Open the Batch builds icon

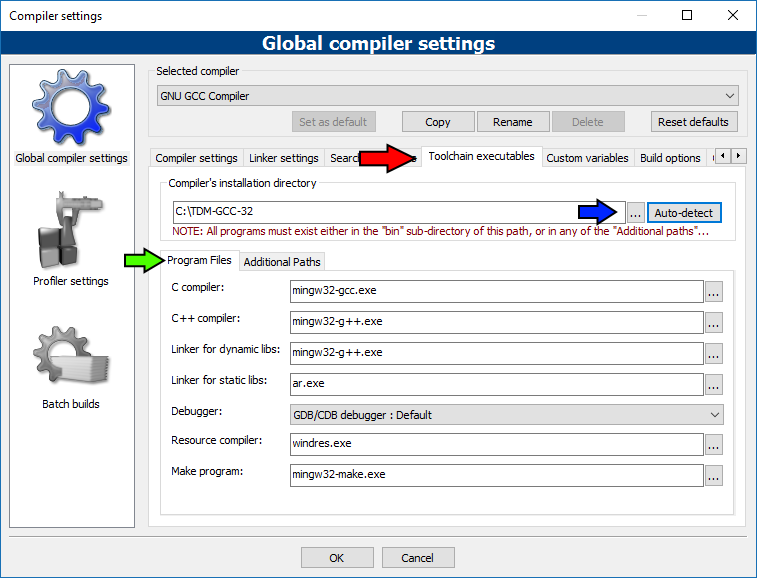pyautogui.click(x=70, y=358)
